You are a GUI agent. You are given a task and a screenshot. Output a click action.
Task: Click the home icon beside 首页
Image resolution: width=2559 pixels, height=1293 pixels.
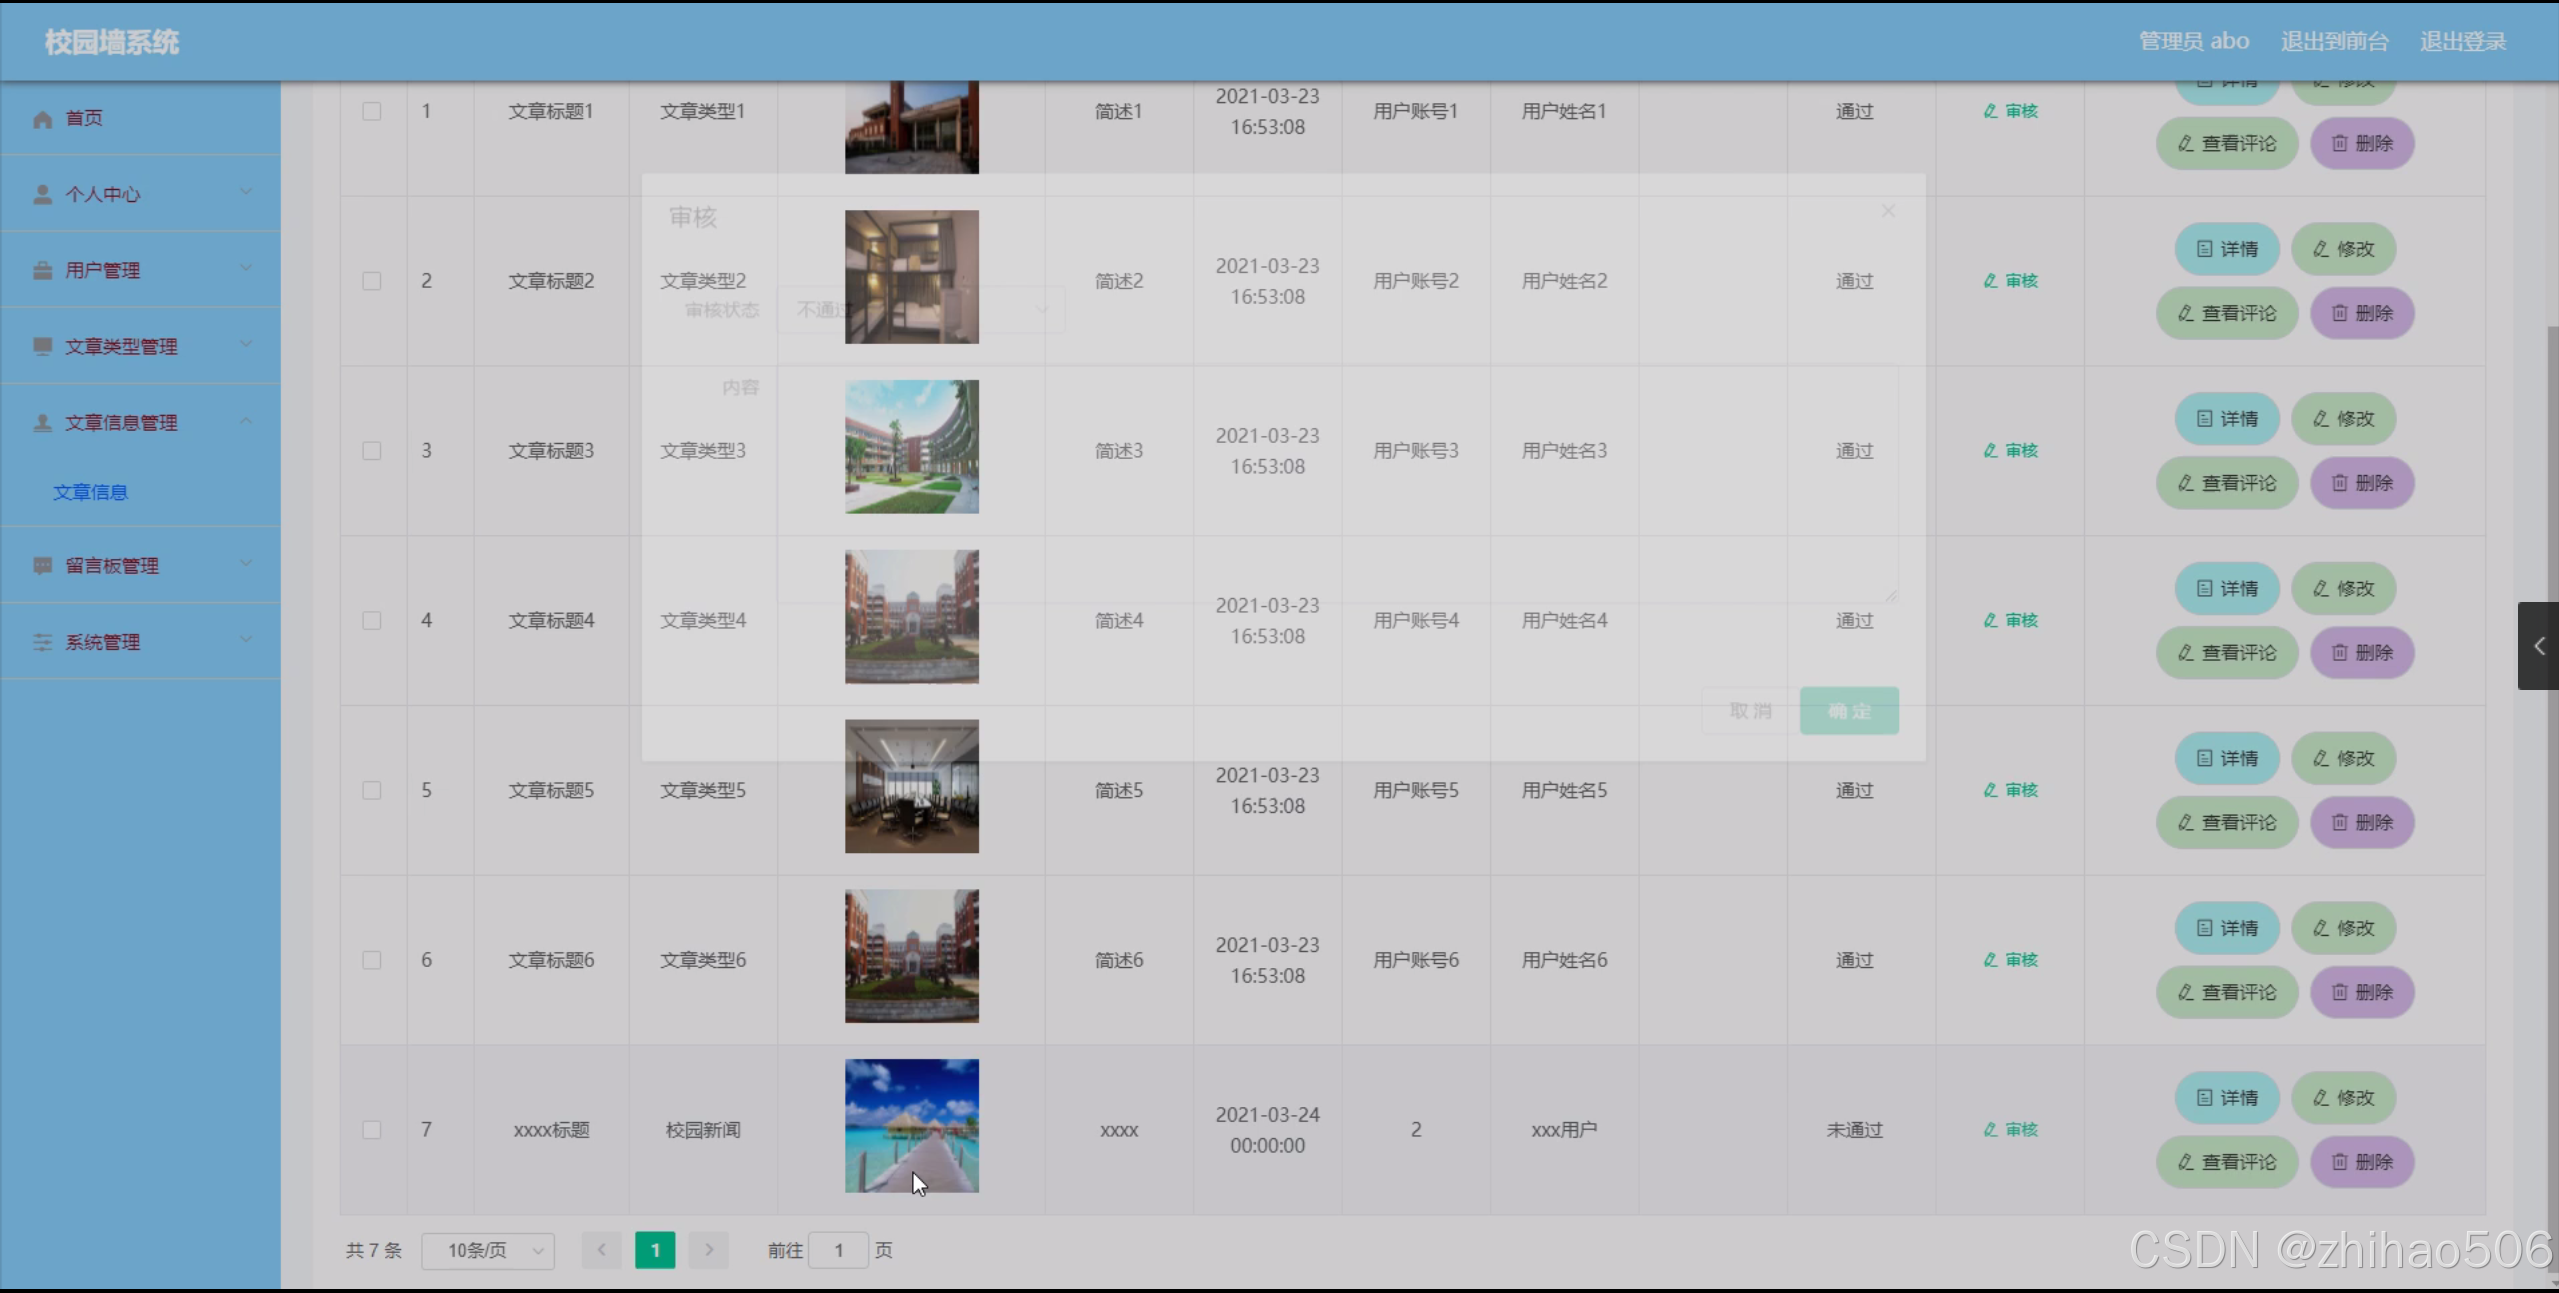(42, 119)
